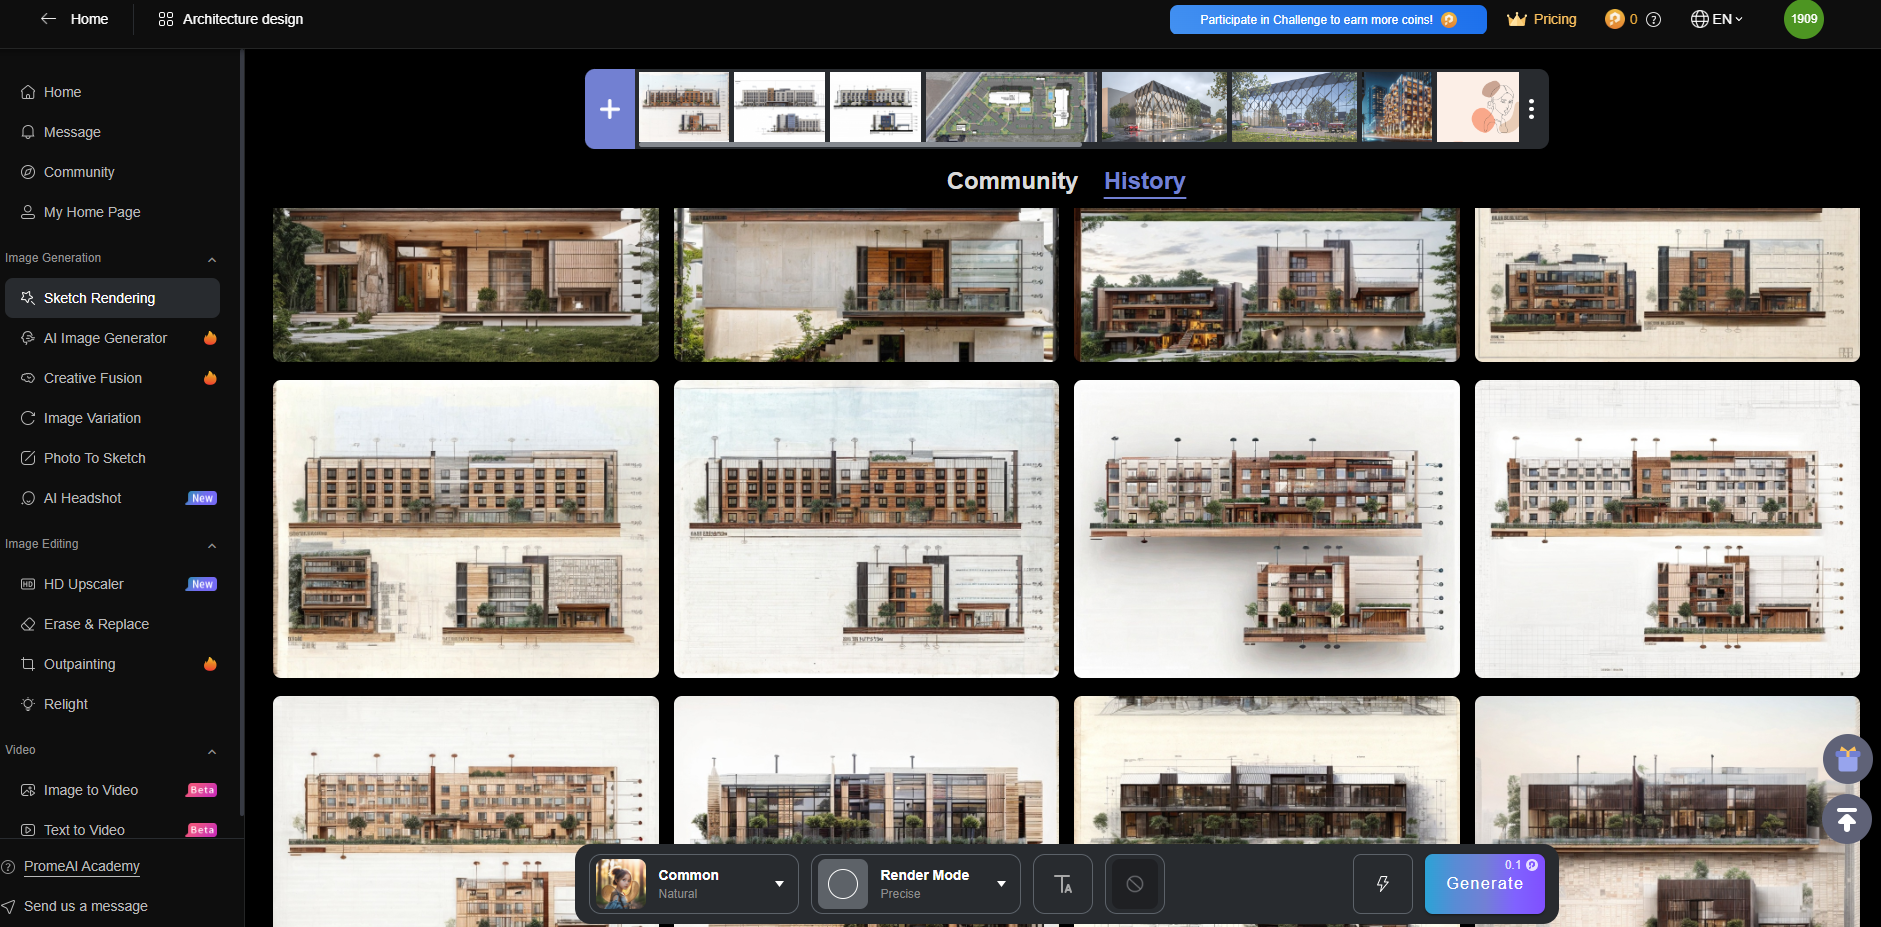Screen dimensions: 1881x927
Task: Select the Creative Fusion tool
Action: click(92, 378)
